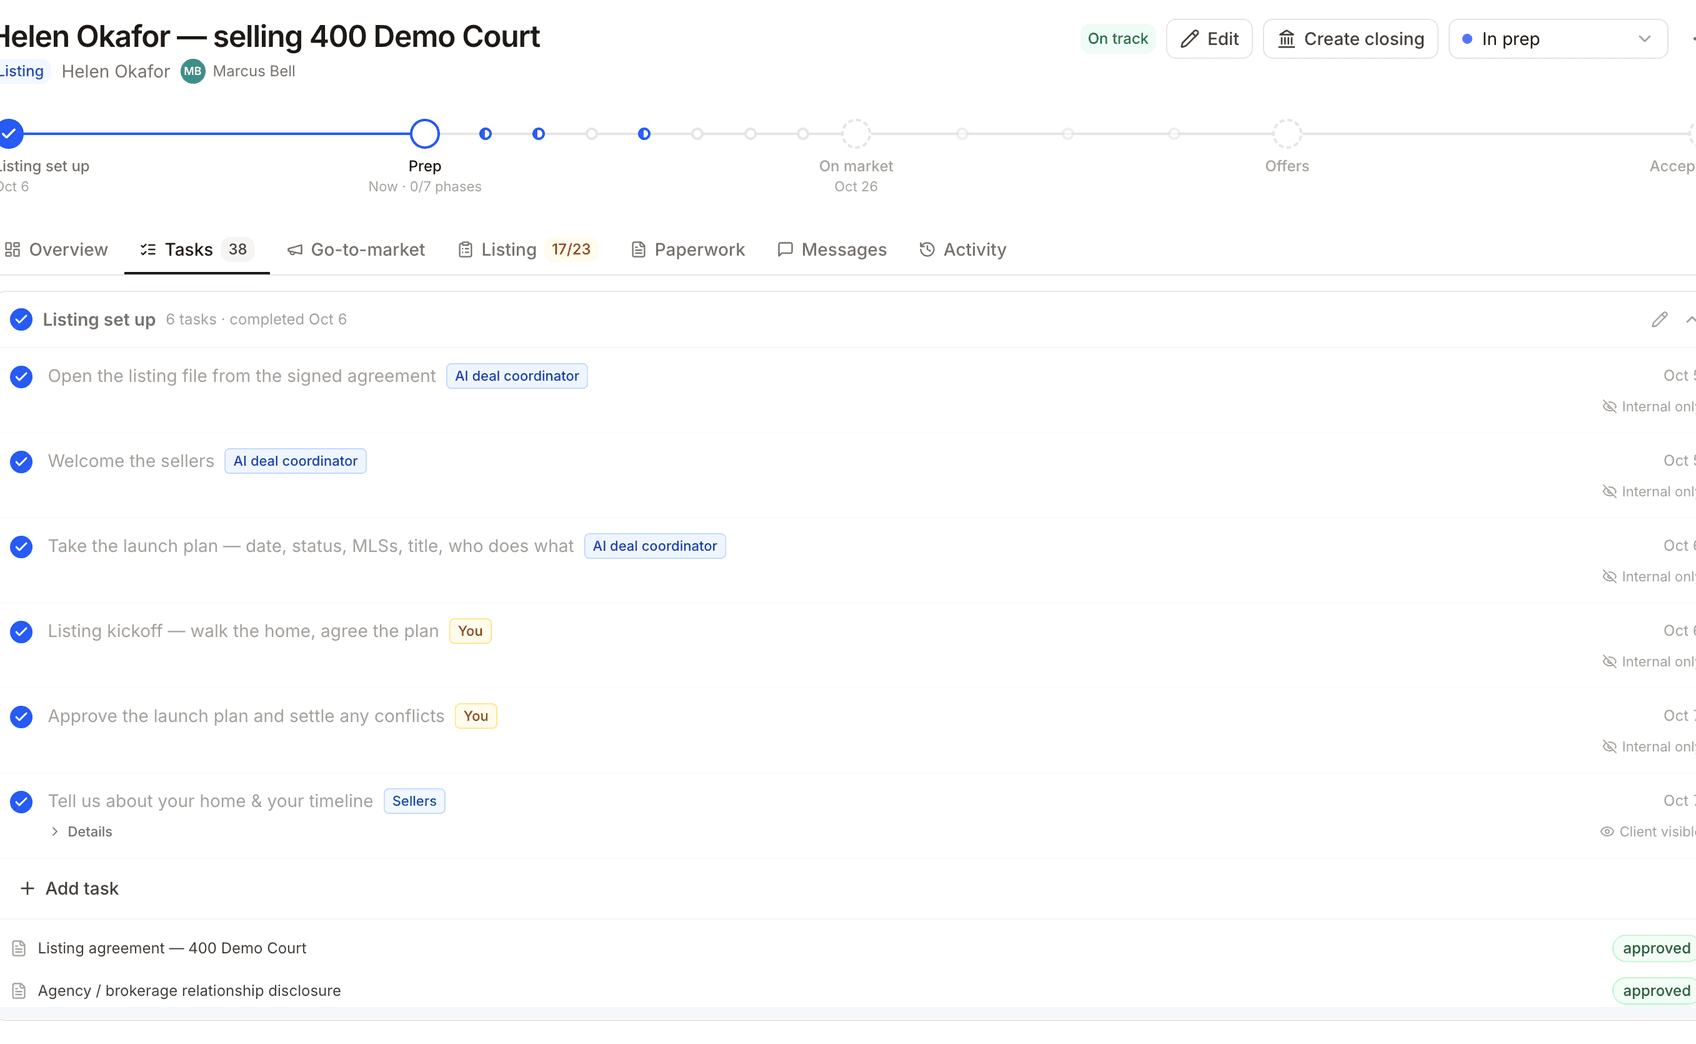Uncheck Listing kickoff — walk the home task

[21, 632]
